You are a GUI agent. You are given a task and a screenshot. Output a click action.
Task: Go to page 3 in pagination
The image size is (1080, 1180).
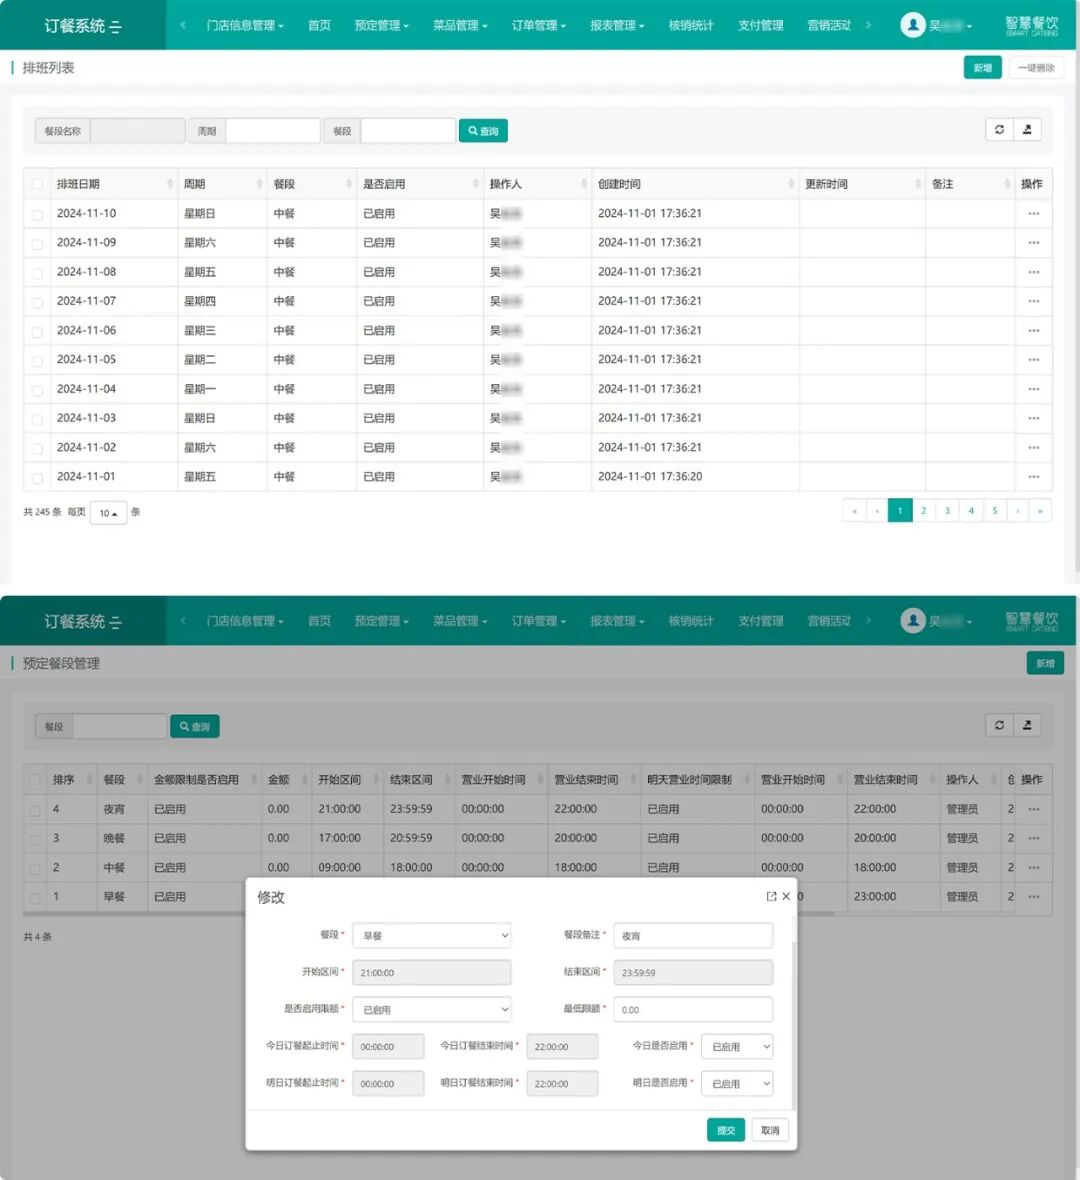947,510
